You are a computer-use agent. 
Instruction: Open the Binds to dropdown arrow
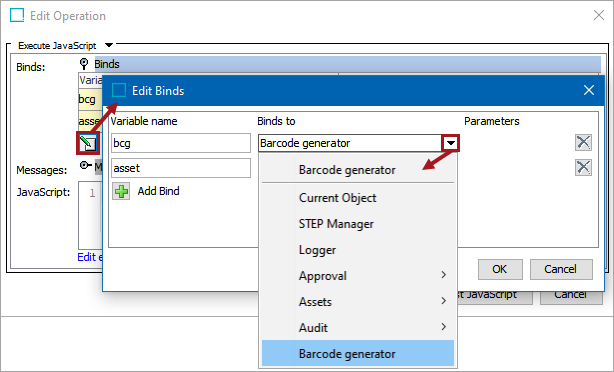[x=451, y=143]
